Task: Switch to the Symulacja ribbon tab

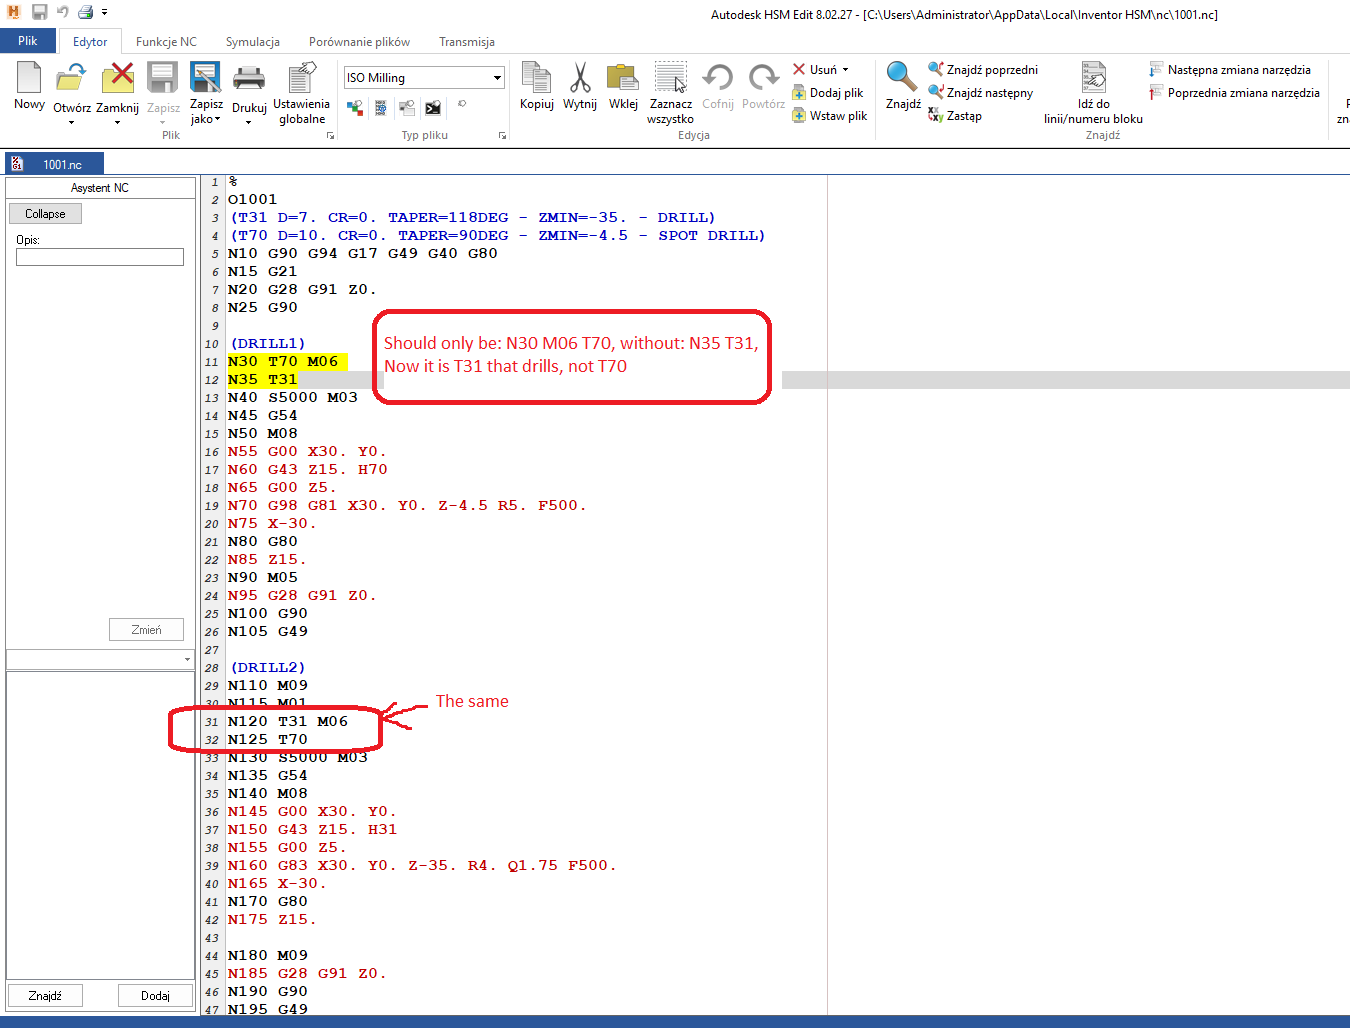Action: point(253,42)
